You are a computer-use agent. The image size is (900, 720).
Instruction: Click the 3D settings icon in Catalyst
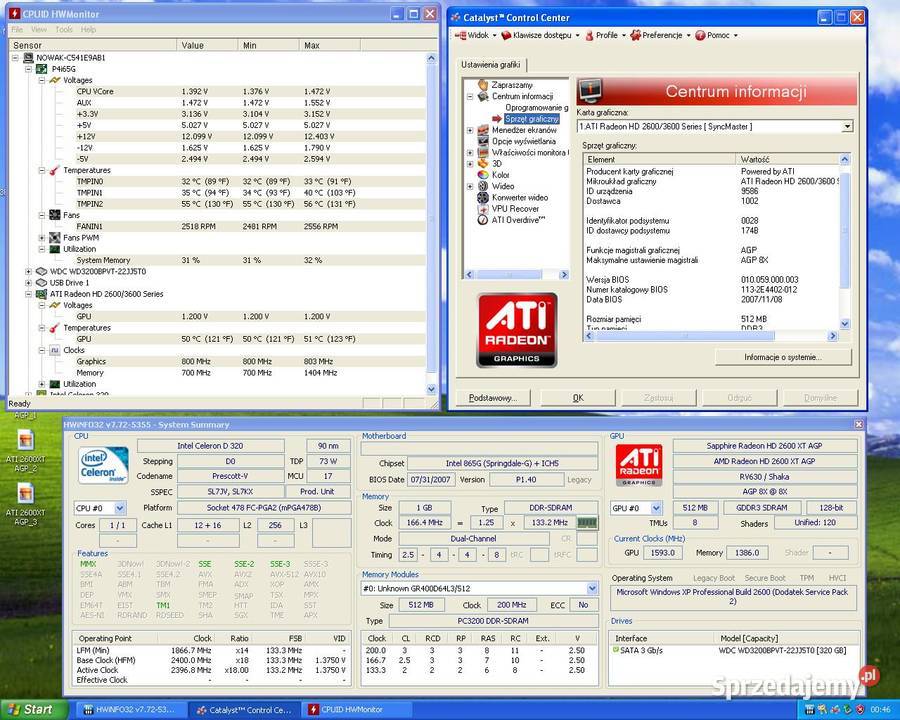pyautogui.click(x=483, y=164)
